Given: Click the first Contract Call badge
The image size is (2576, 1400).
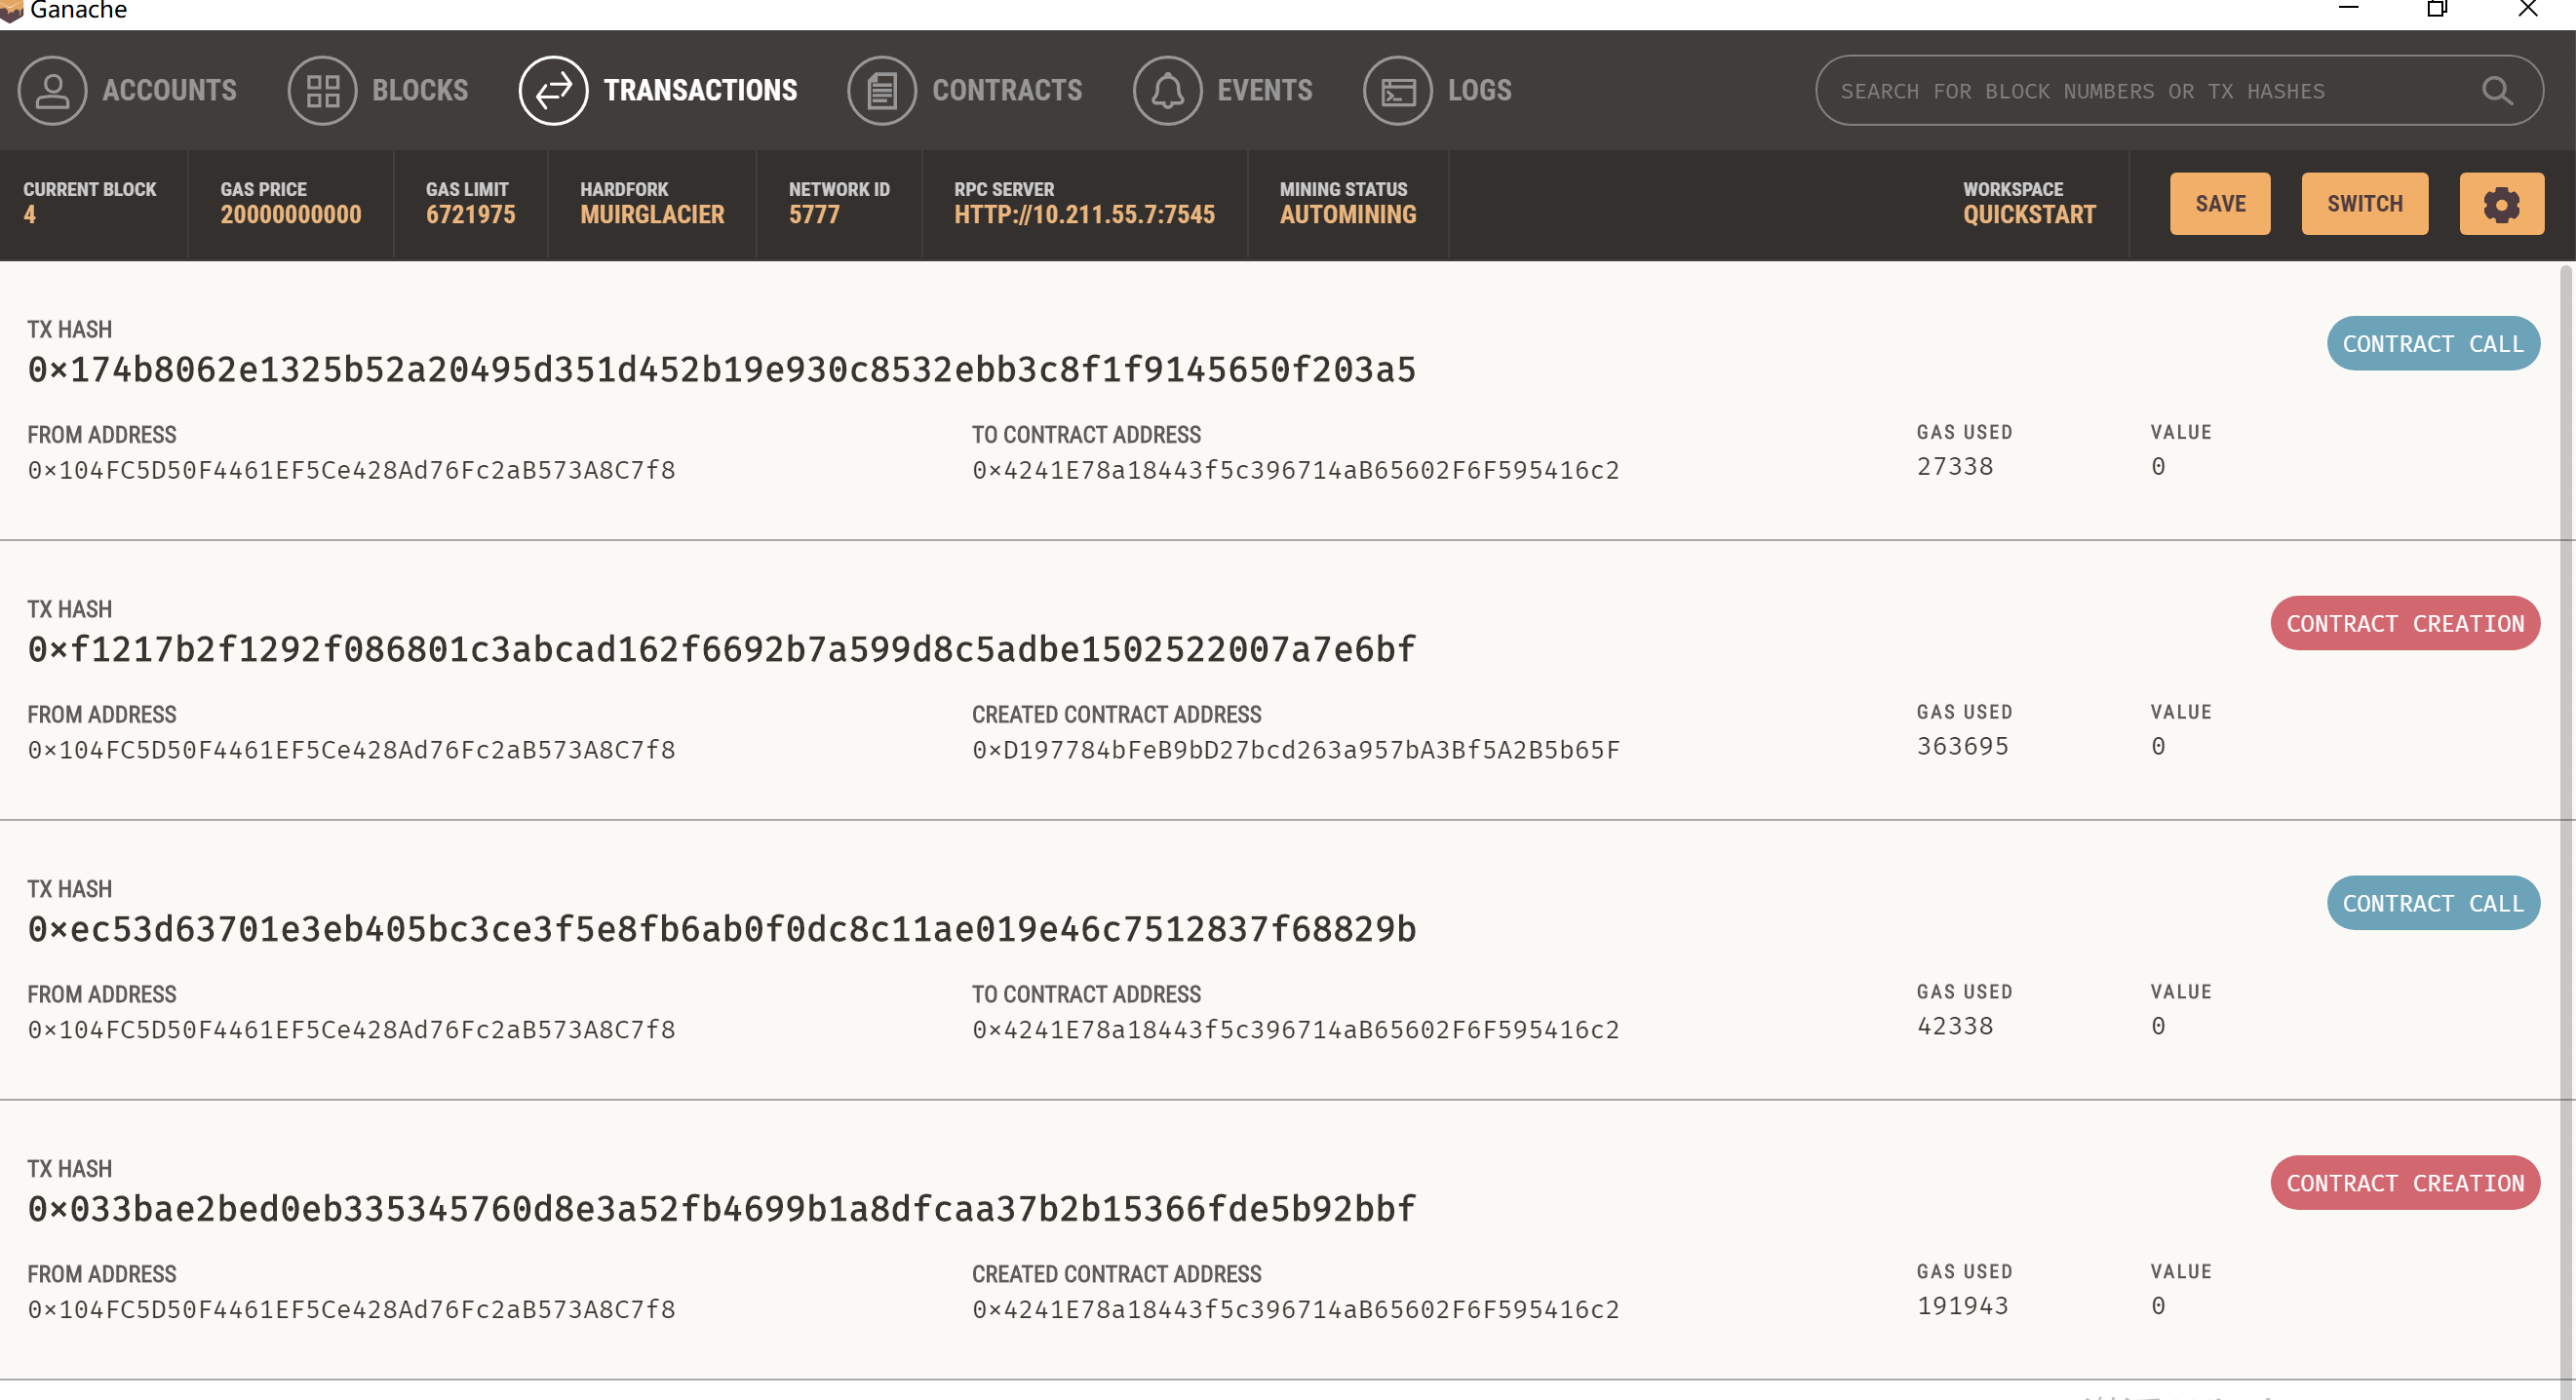Looking at the screenshot, I should click(x=2432, y=344).
